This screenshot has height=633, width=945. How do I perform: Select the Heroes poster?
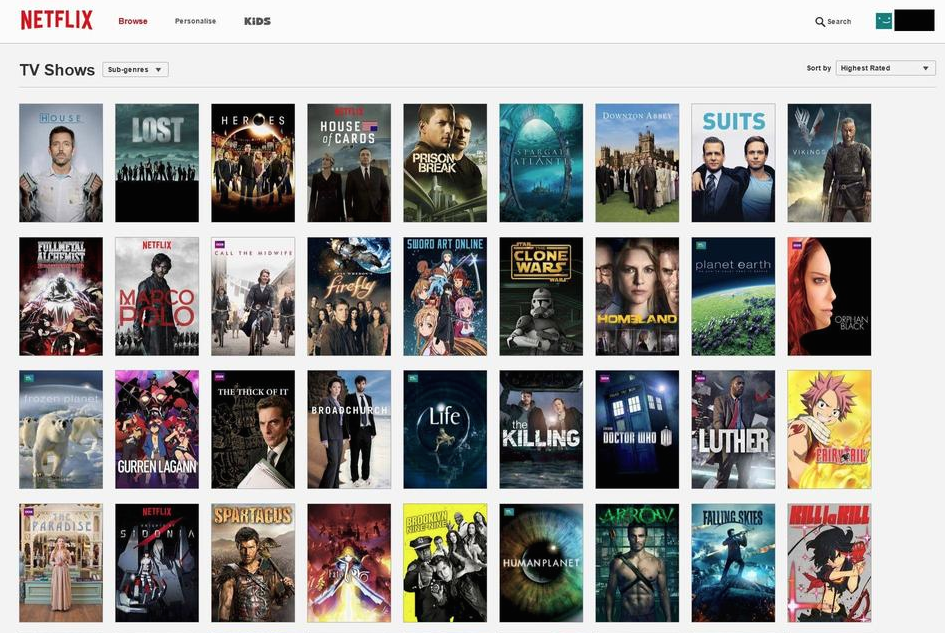click(253, 163)
